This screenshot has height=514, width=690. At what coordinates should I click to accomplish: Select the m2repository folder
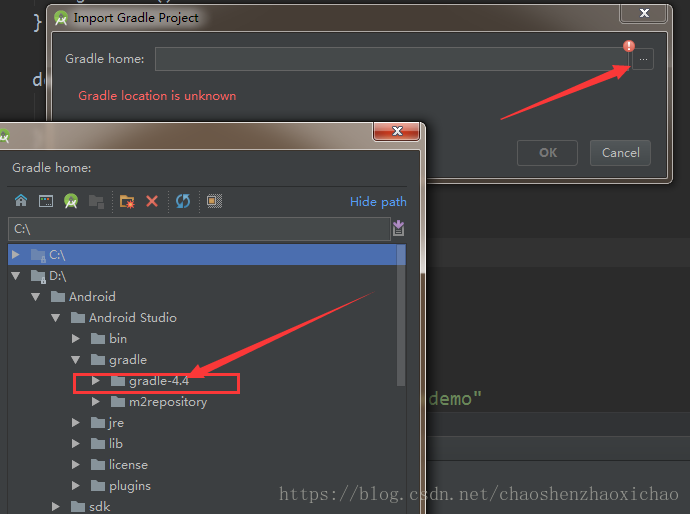coord(158,402)
